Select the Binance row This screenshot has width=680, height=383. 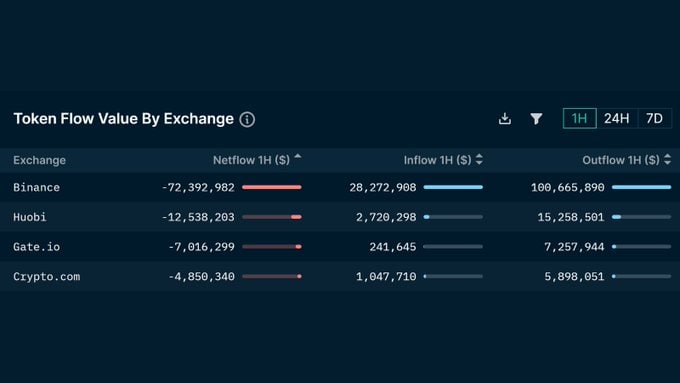click(x=340, y=187)
